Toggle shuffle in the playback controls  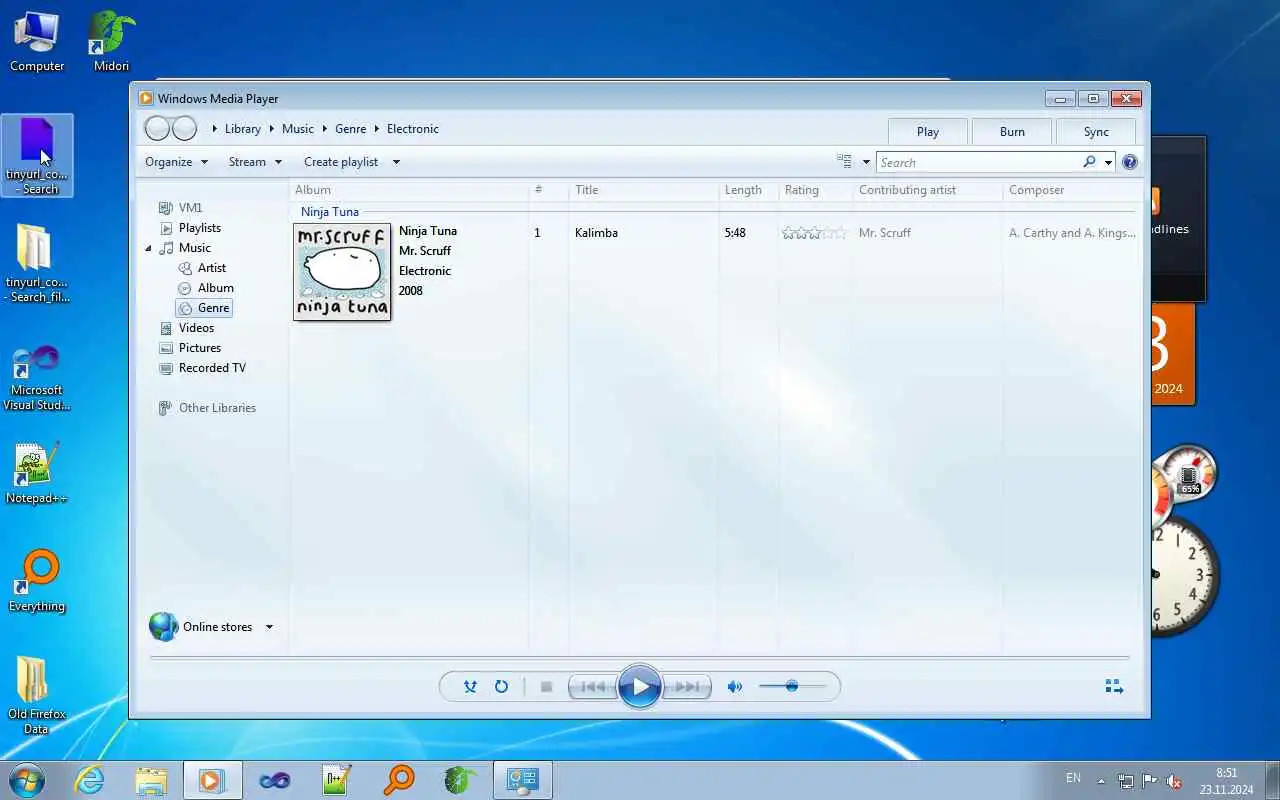pos(470,687)
